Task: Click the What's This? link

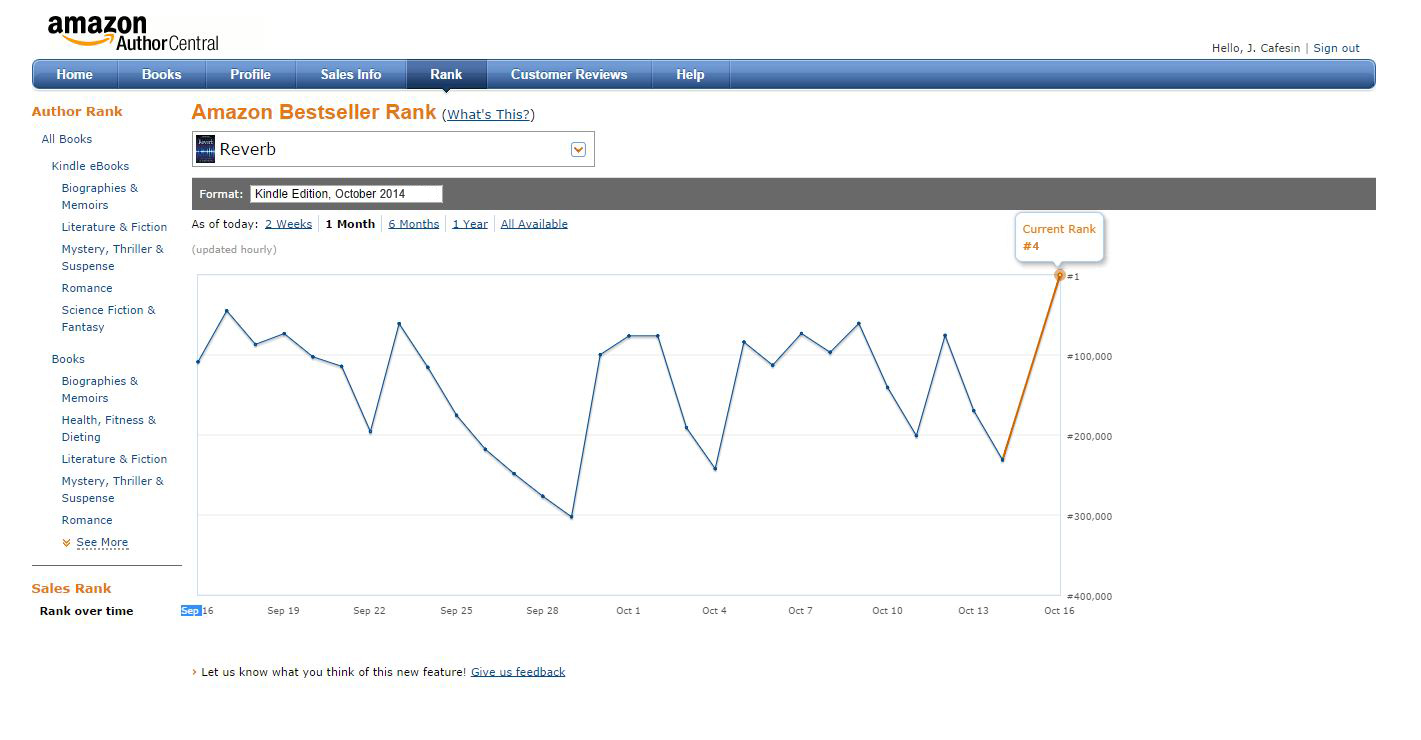Action: point(488,115)
